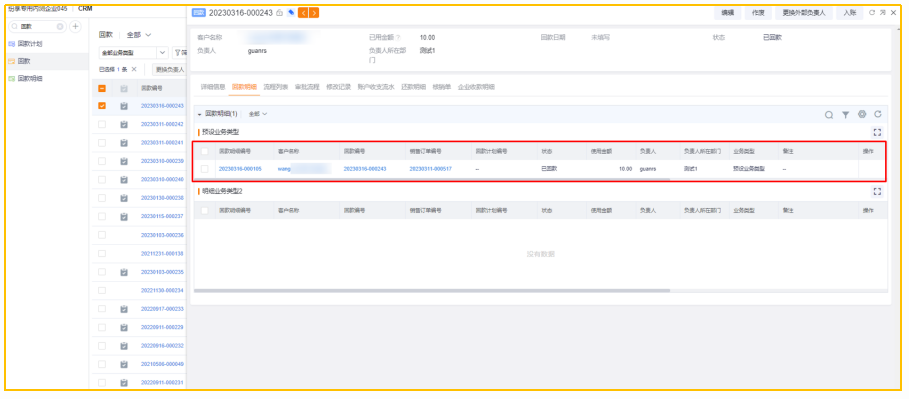This screenshot has width=909, height=399.
Task: Switch to the 审批流程 tab
Action: click(307, 87)
